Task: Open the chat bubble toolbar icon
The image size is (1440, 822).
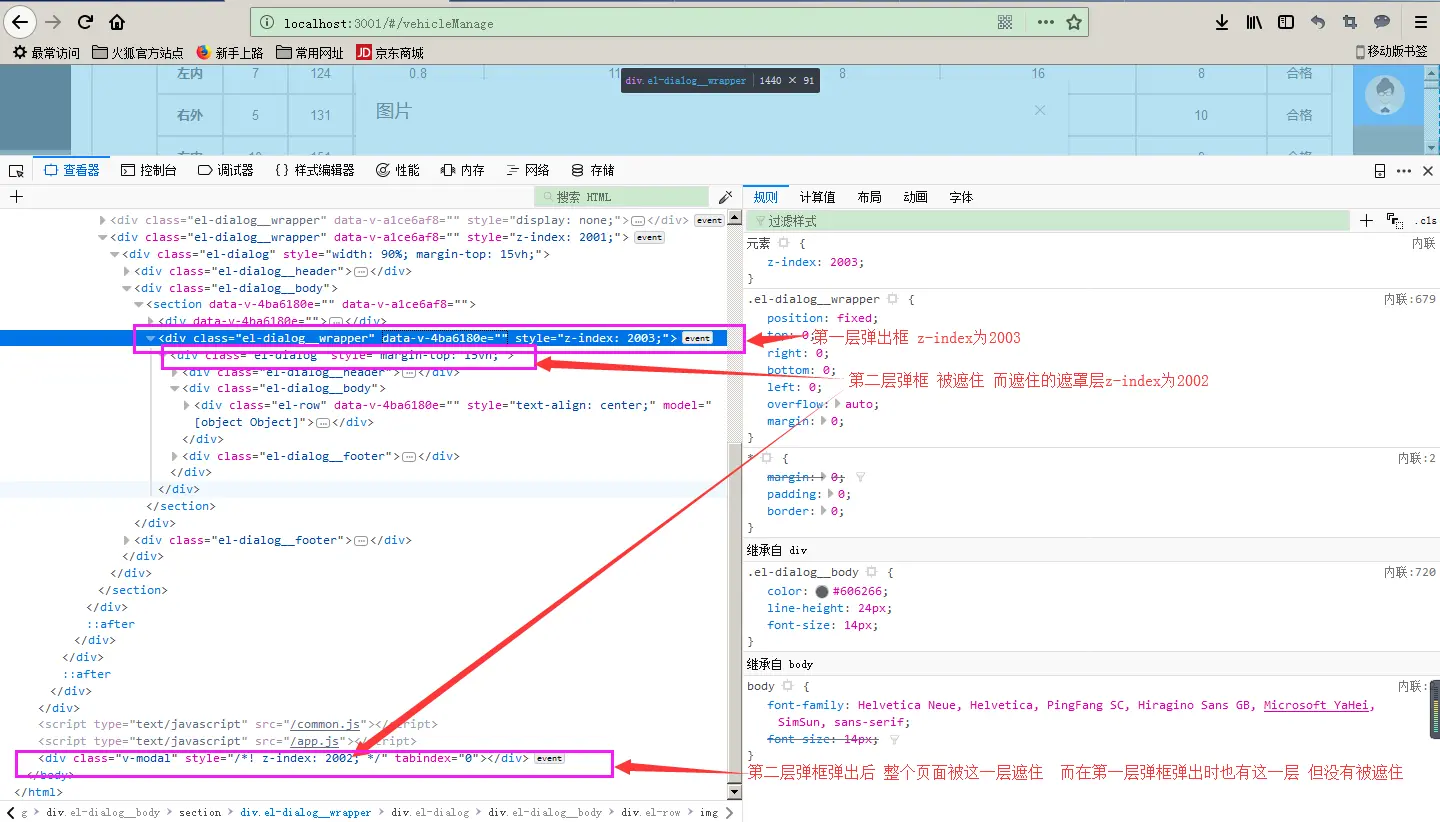Action: 1382,22
